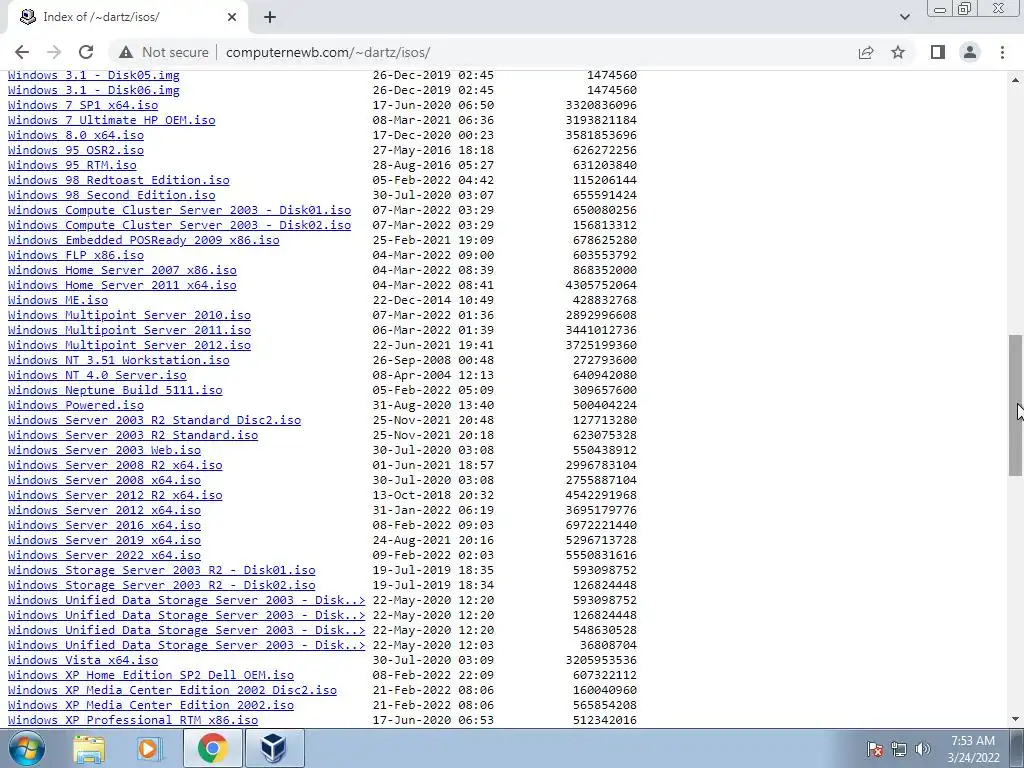Expand the tab search dropdown

click(x=904, y=17)
